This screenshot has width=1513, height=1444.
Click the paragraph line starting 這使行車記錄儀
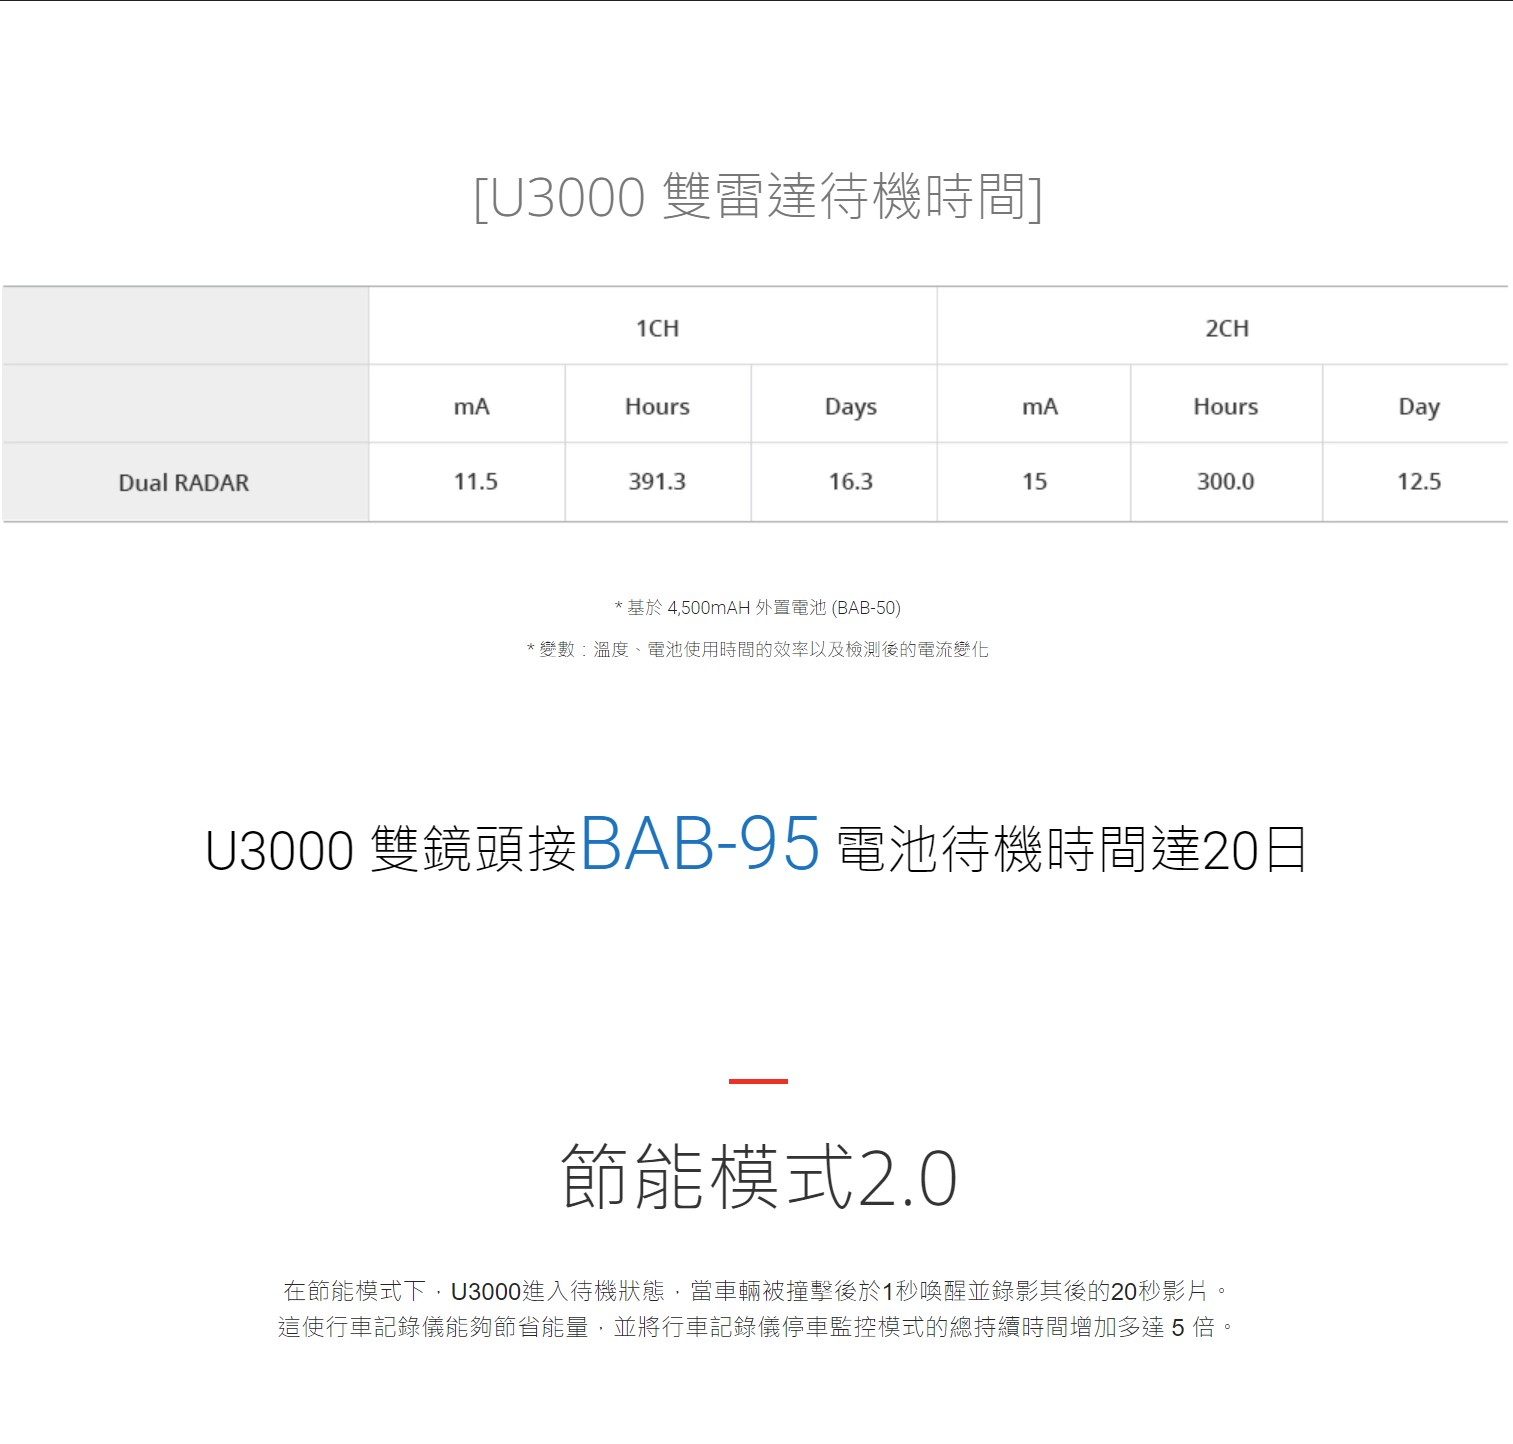[757, 1327]
